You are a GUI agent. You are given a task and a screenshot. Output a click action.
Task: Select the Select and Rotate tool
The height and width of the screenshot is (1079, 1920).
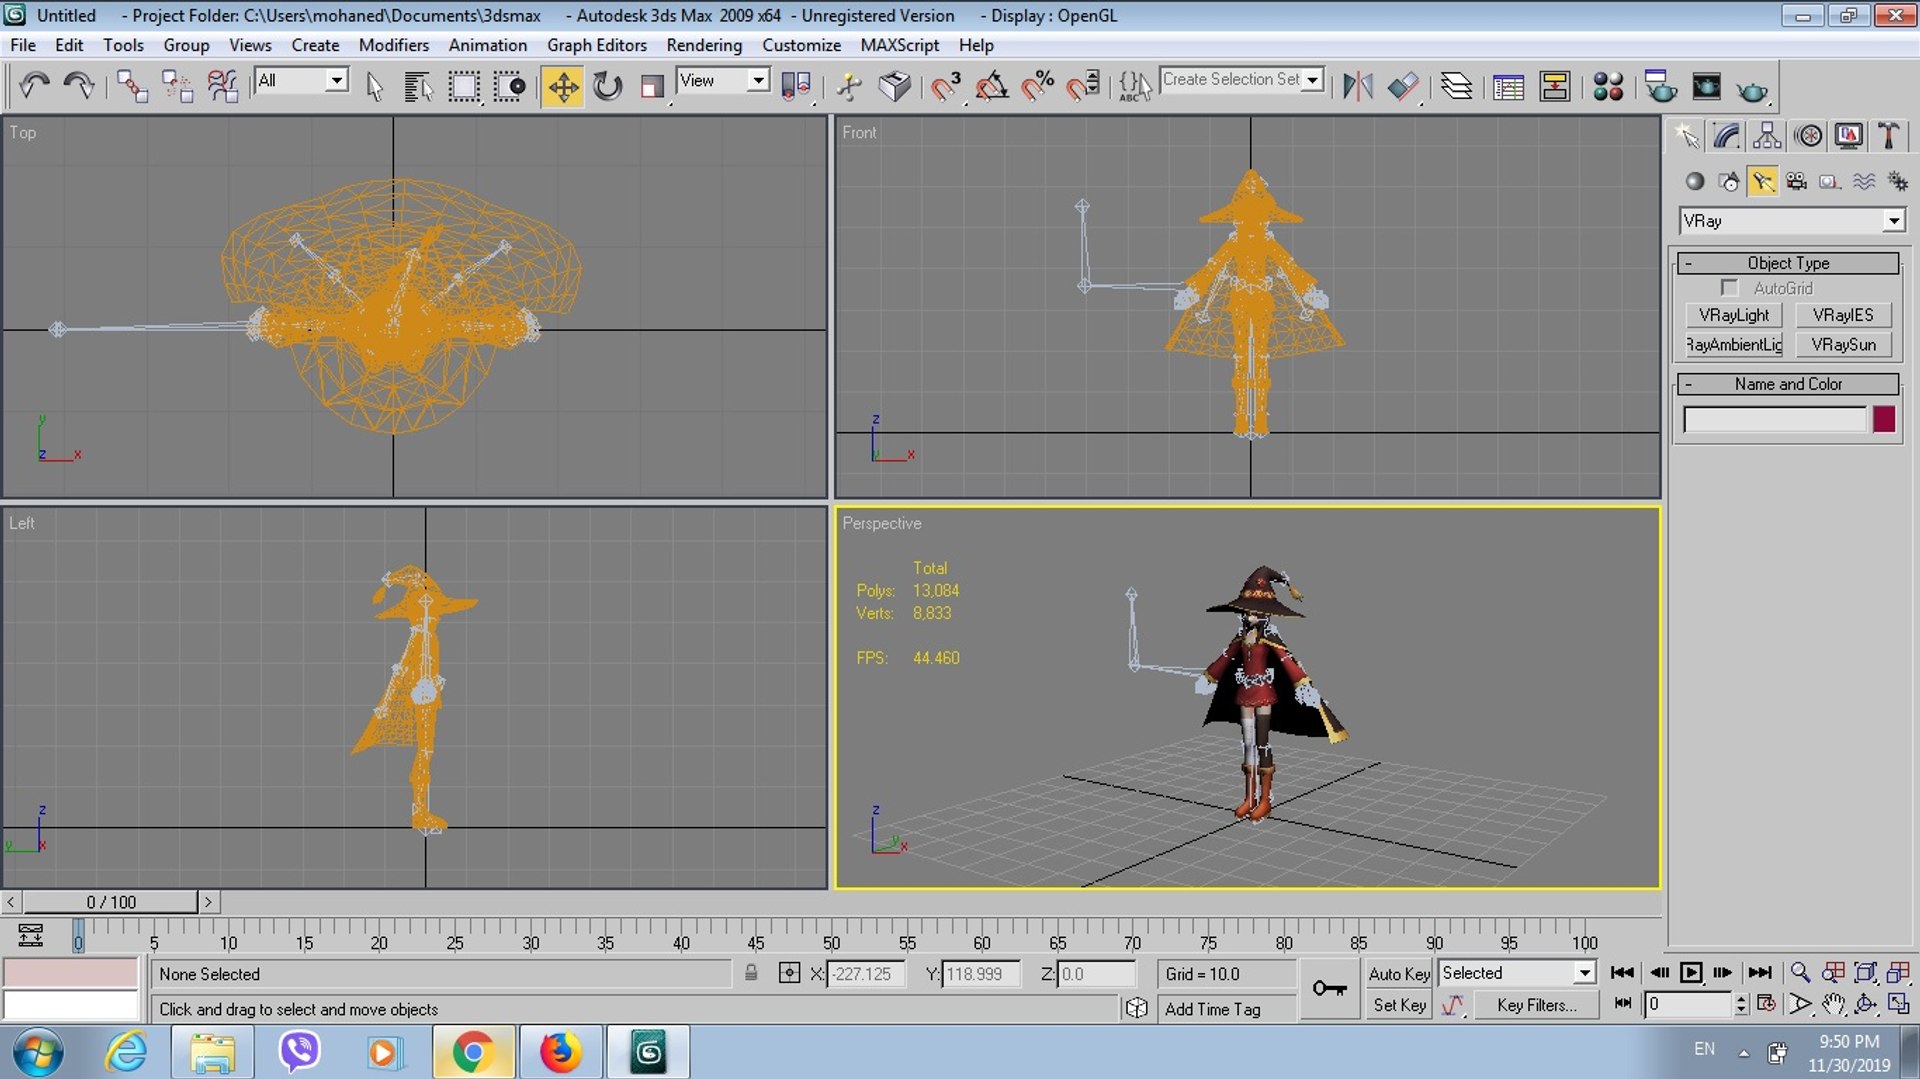[607, 86]
